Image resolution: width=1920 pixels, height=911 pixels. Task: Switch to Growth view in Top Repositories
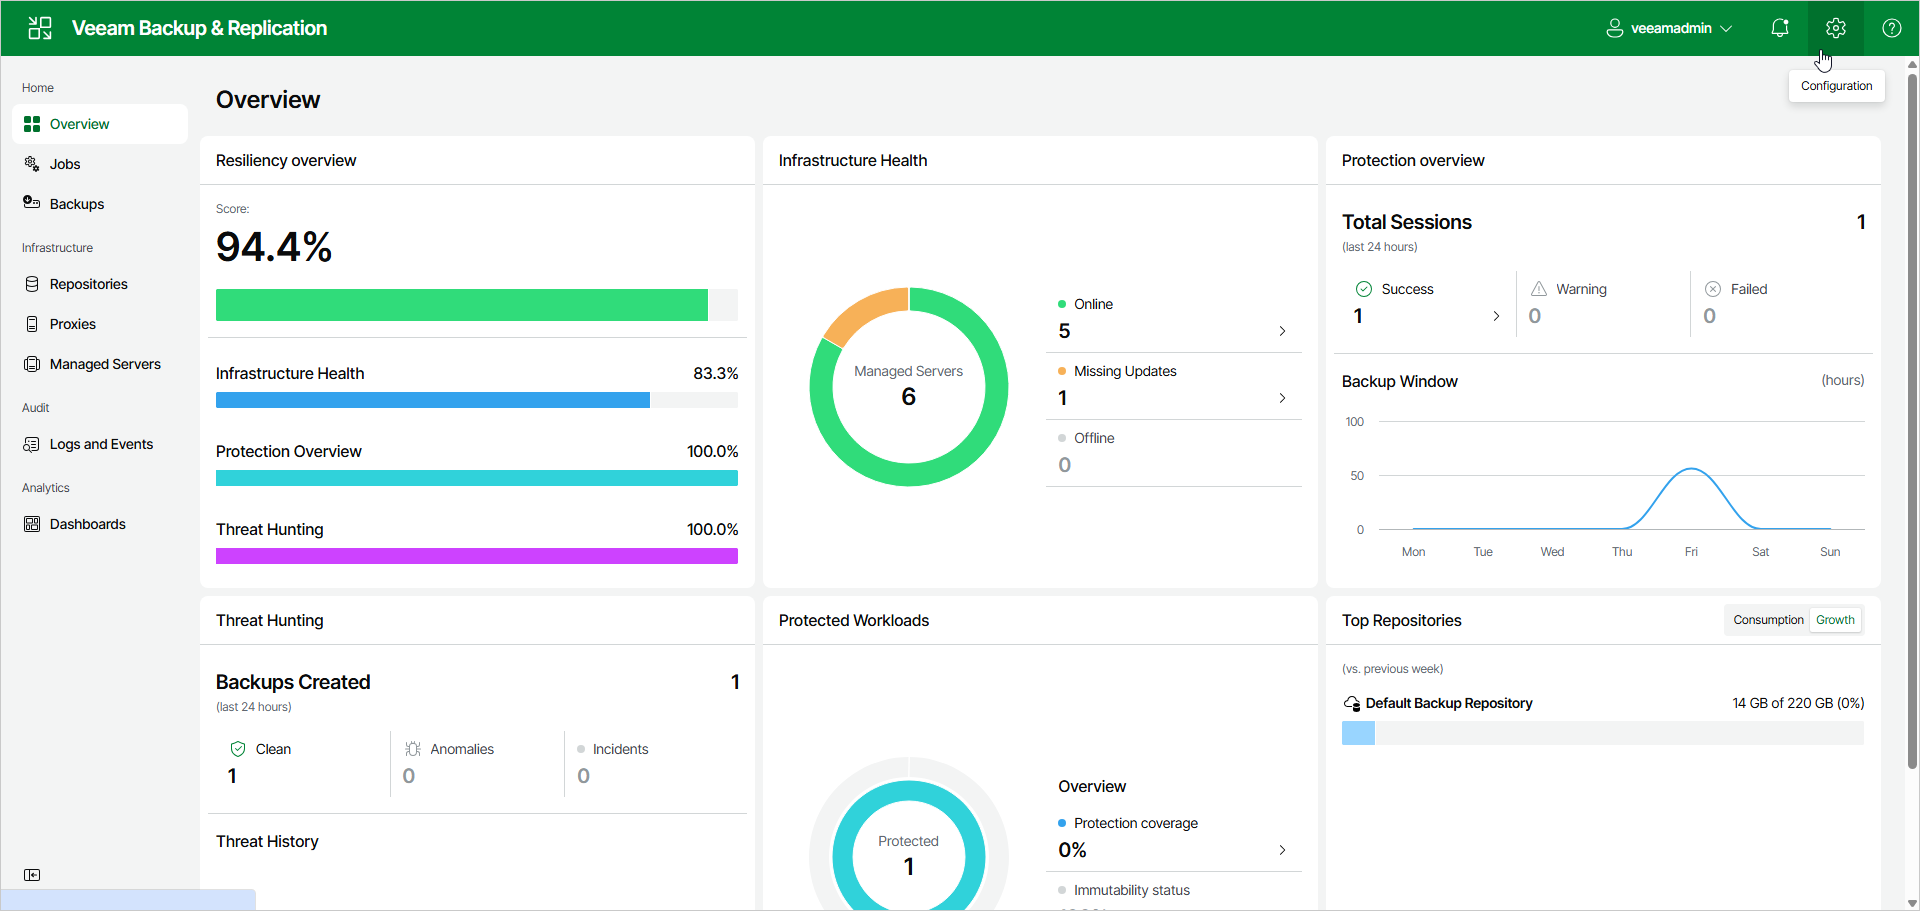(x=1835, y=620)
